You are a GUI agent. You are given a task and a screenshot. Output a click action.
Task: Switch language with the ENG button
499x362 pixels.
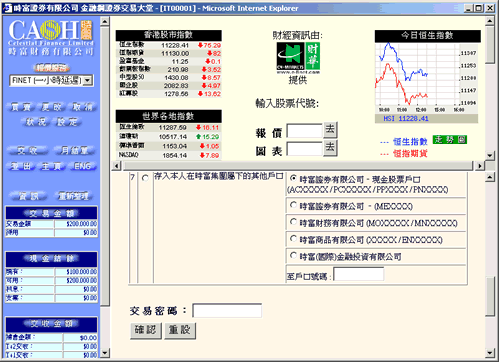[82, 166]
